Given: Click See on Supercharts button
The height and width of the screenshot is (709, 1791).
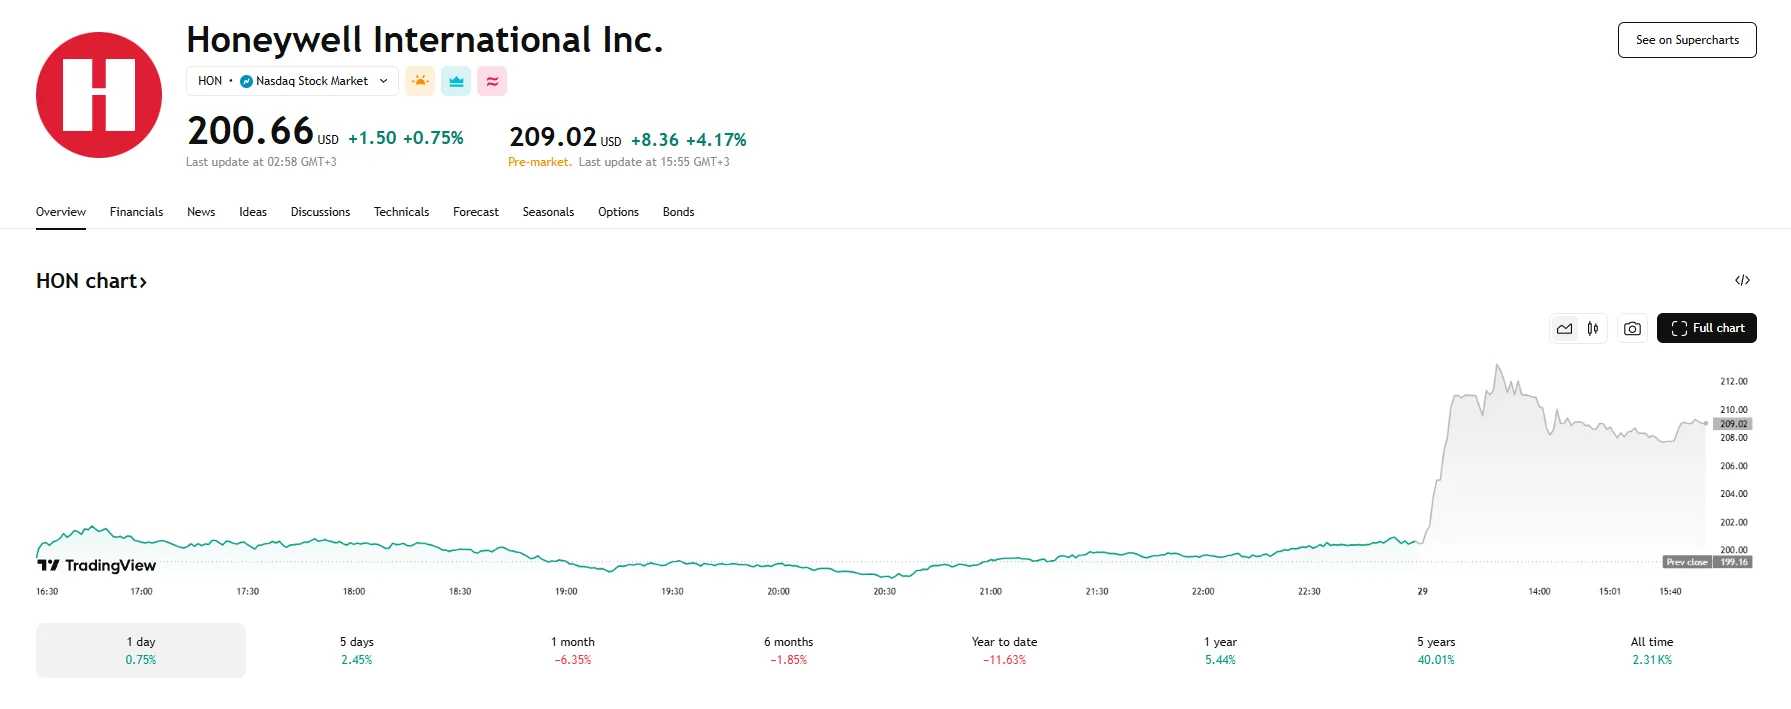Looking at the screenshot, I should pos(1687,40).
